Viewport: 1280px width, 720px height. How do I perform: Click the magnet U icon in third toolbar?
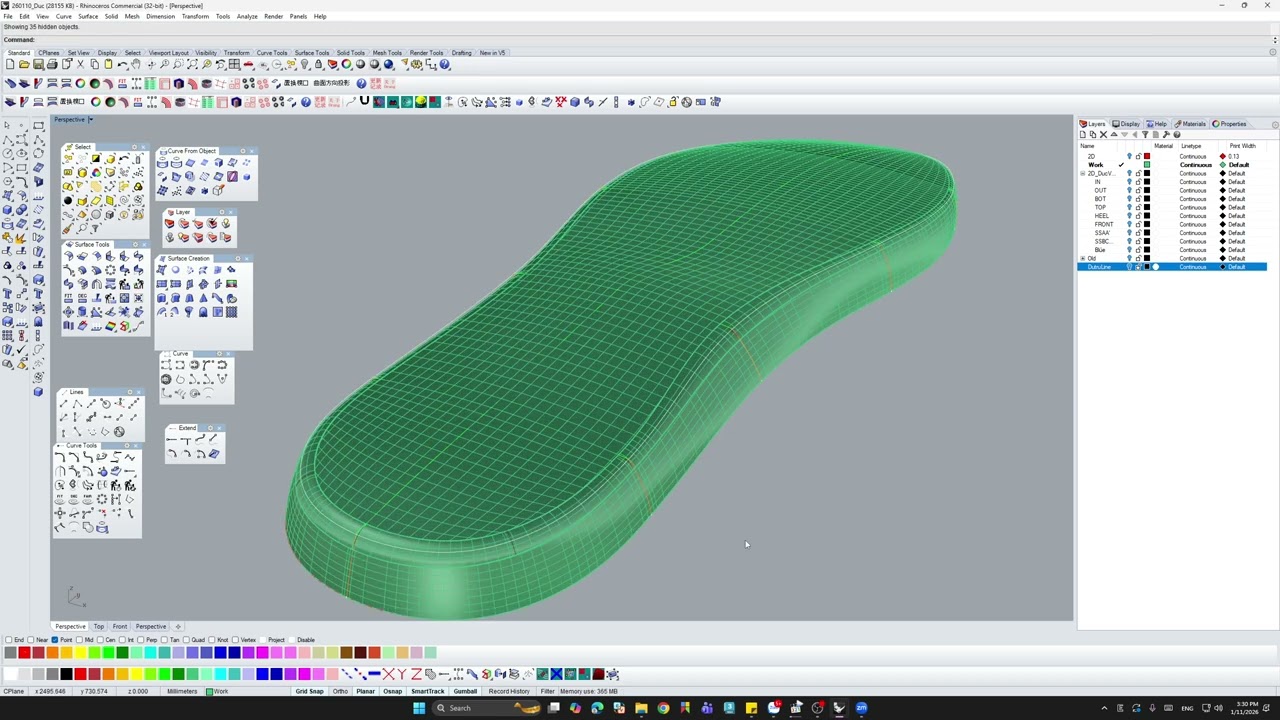point(365,101)
